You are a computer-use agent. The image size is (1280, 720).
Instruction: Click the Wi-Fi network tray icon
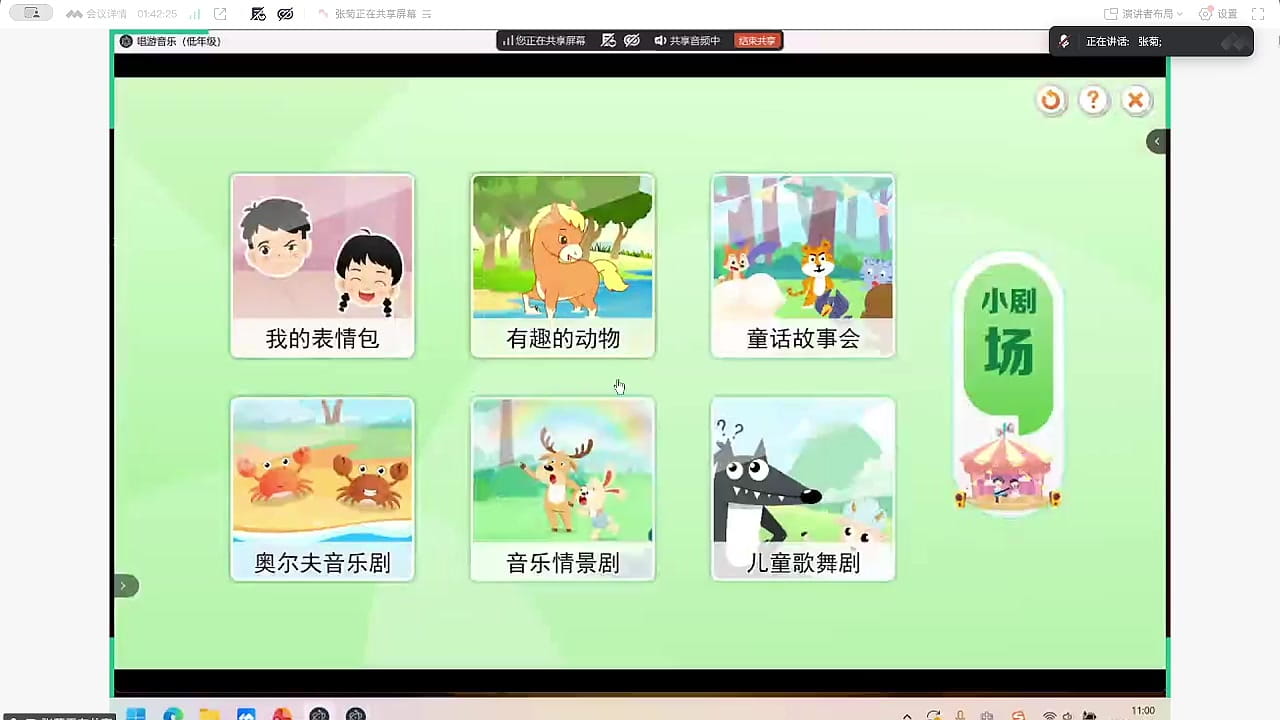[1049, 715]
